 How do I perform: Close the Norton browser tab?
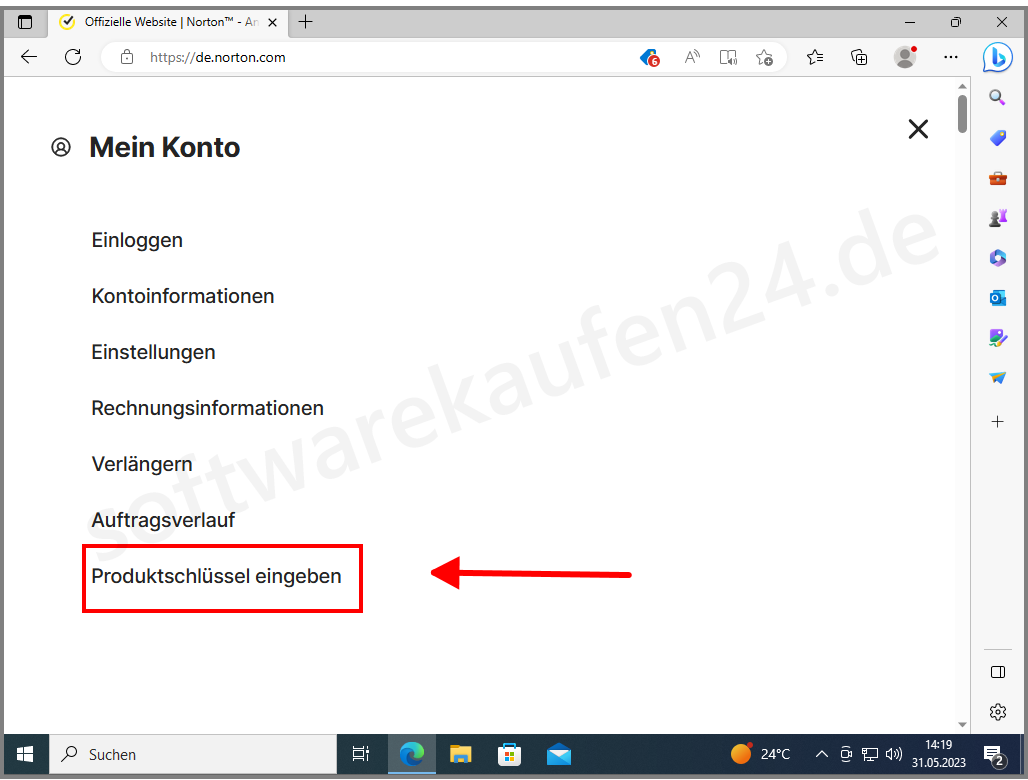pyautogui.click(x=273, y=22)
